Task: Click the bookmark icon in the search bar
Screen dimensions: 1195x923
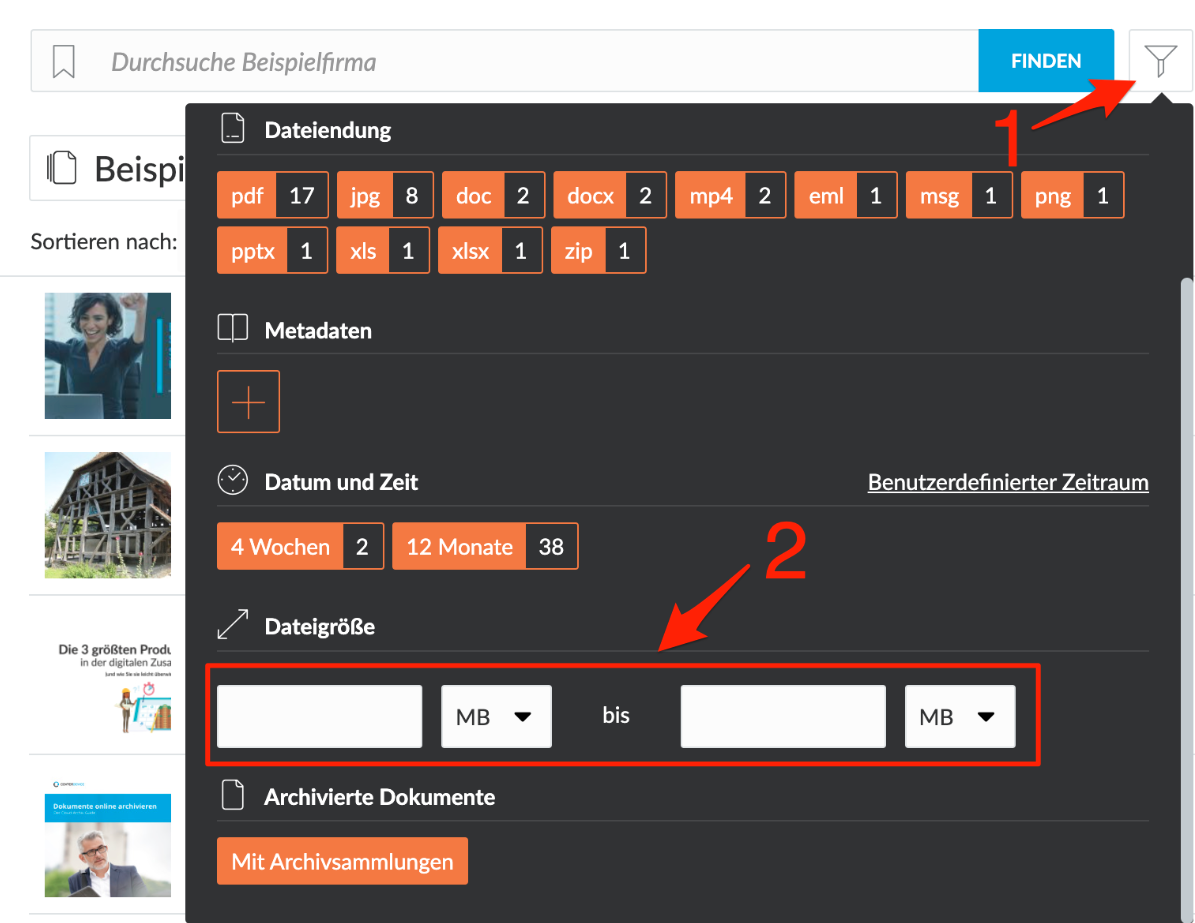Action: coord(63,61)
